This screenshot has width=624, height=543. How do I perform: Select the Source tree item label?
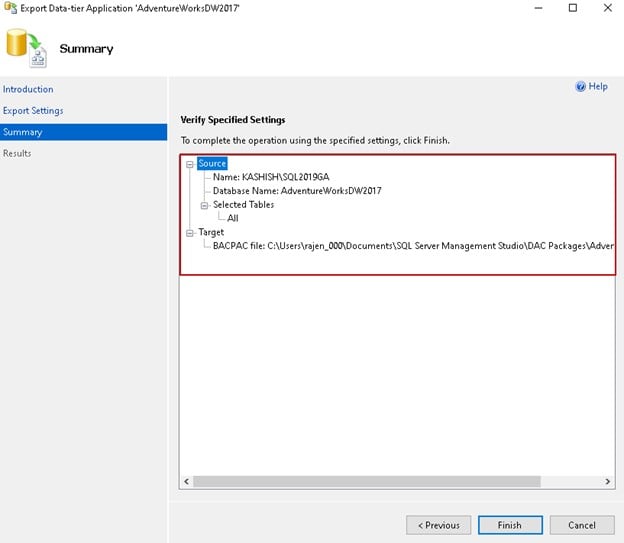[x=212, y=163]
